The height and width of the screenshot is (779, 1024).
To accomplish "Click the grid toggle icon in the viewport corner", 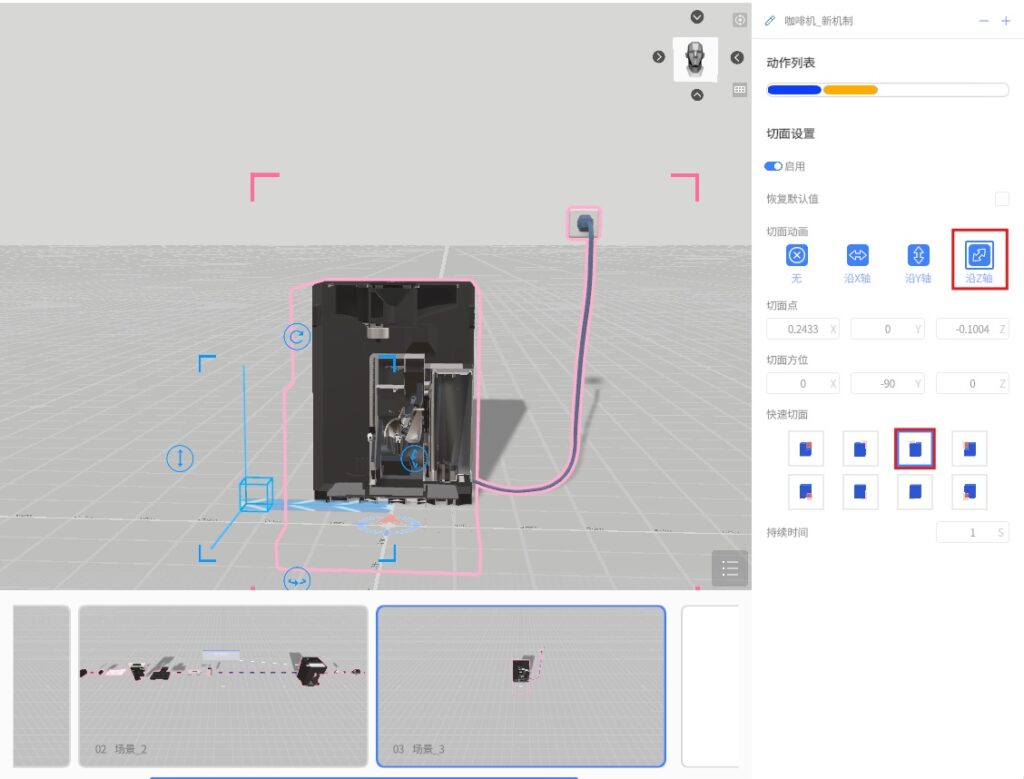I will [x=740, y=89].
